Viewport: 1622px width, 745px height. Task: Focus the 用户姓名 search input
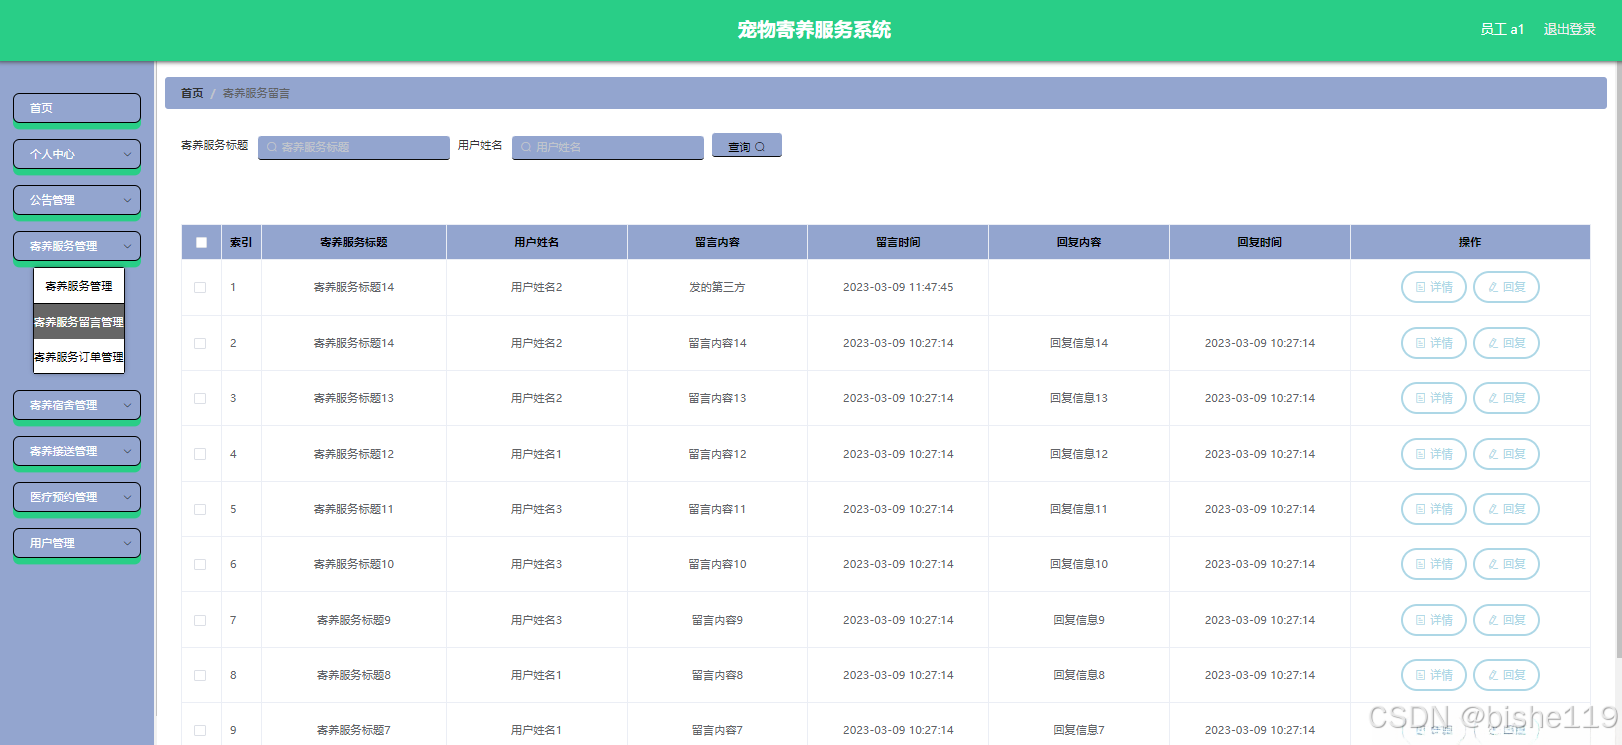pyautogui.click(x=608, y=147)
